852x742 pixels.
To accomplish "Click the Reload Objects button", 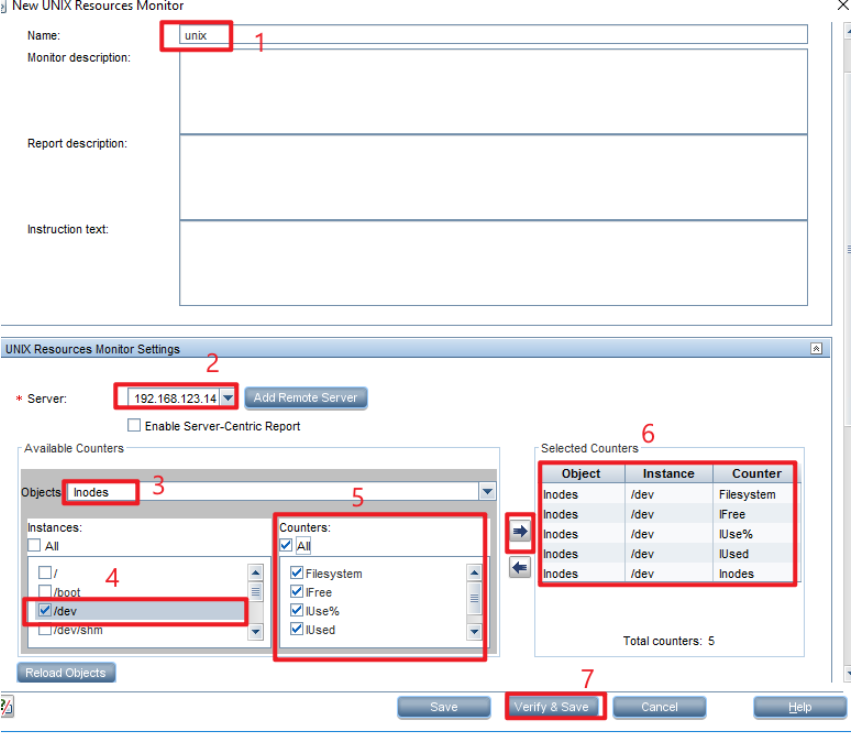I will click(66, 672).
